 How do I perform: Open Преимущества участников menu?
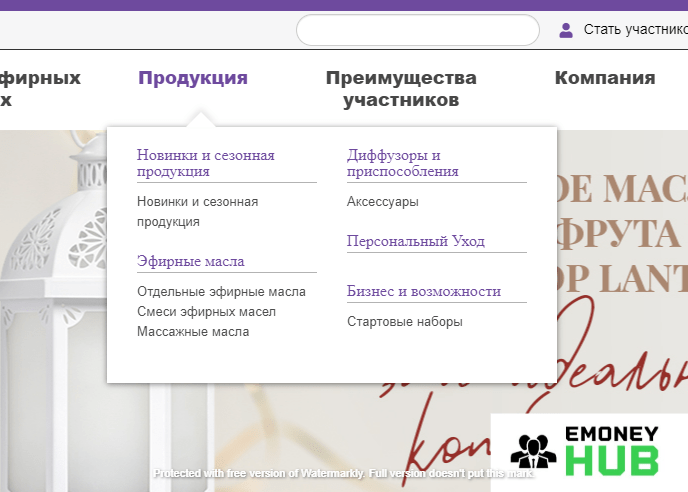[x=401, y=89]
